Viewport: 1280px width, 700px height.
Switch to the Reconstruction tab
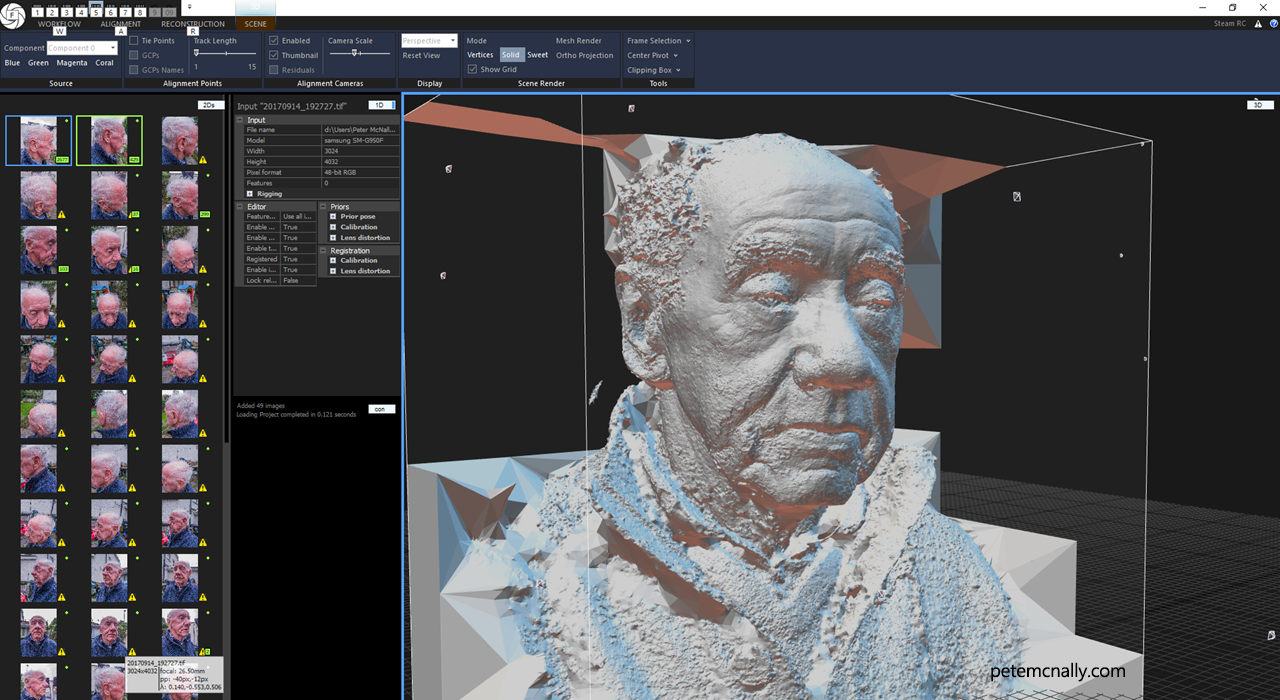click(x=193, y=24)
